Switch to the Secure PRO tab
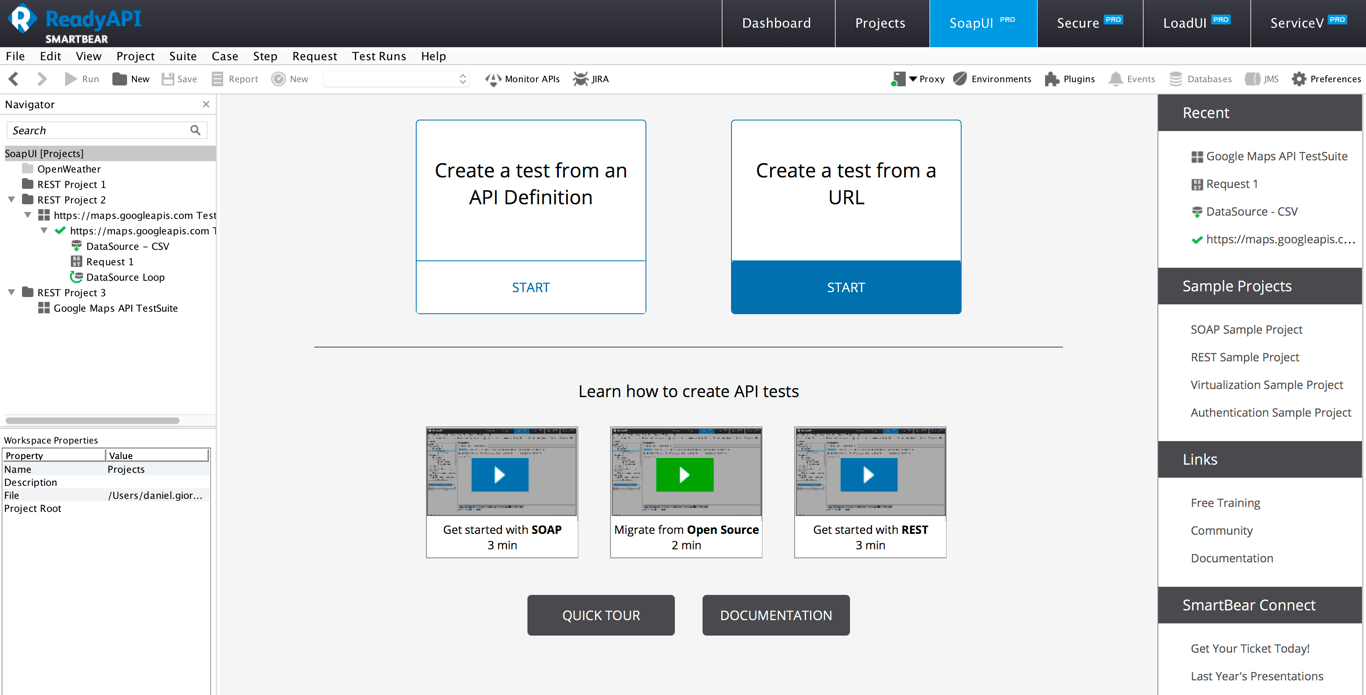The width and height of the screenshot is (1366, 695). [x=1090, y=23]
